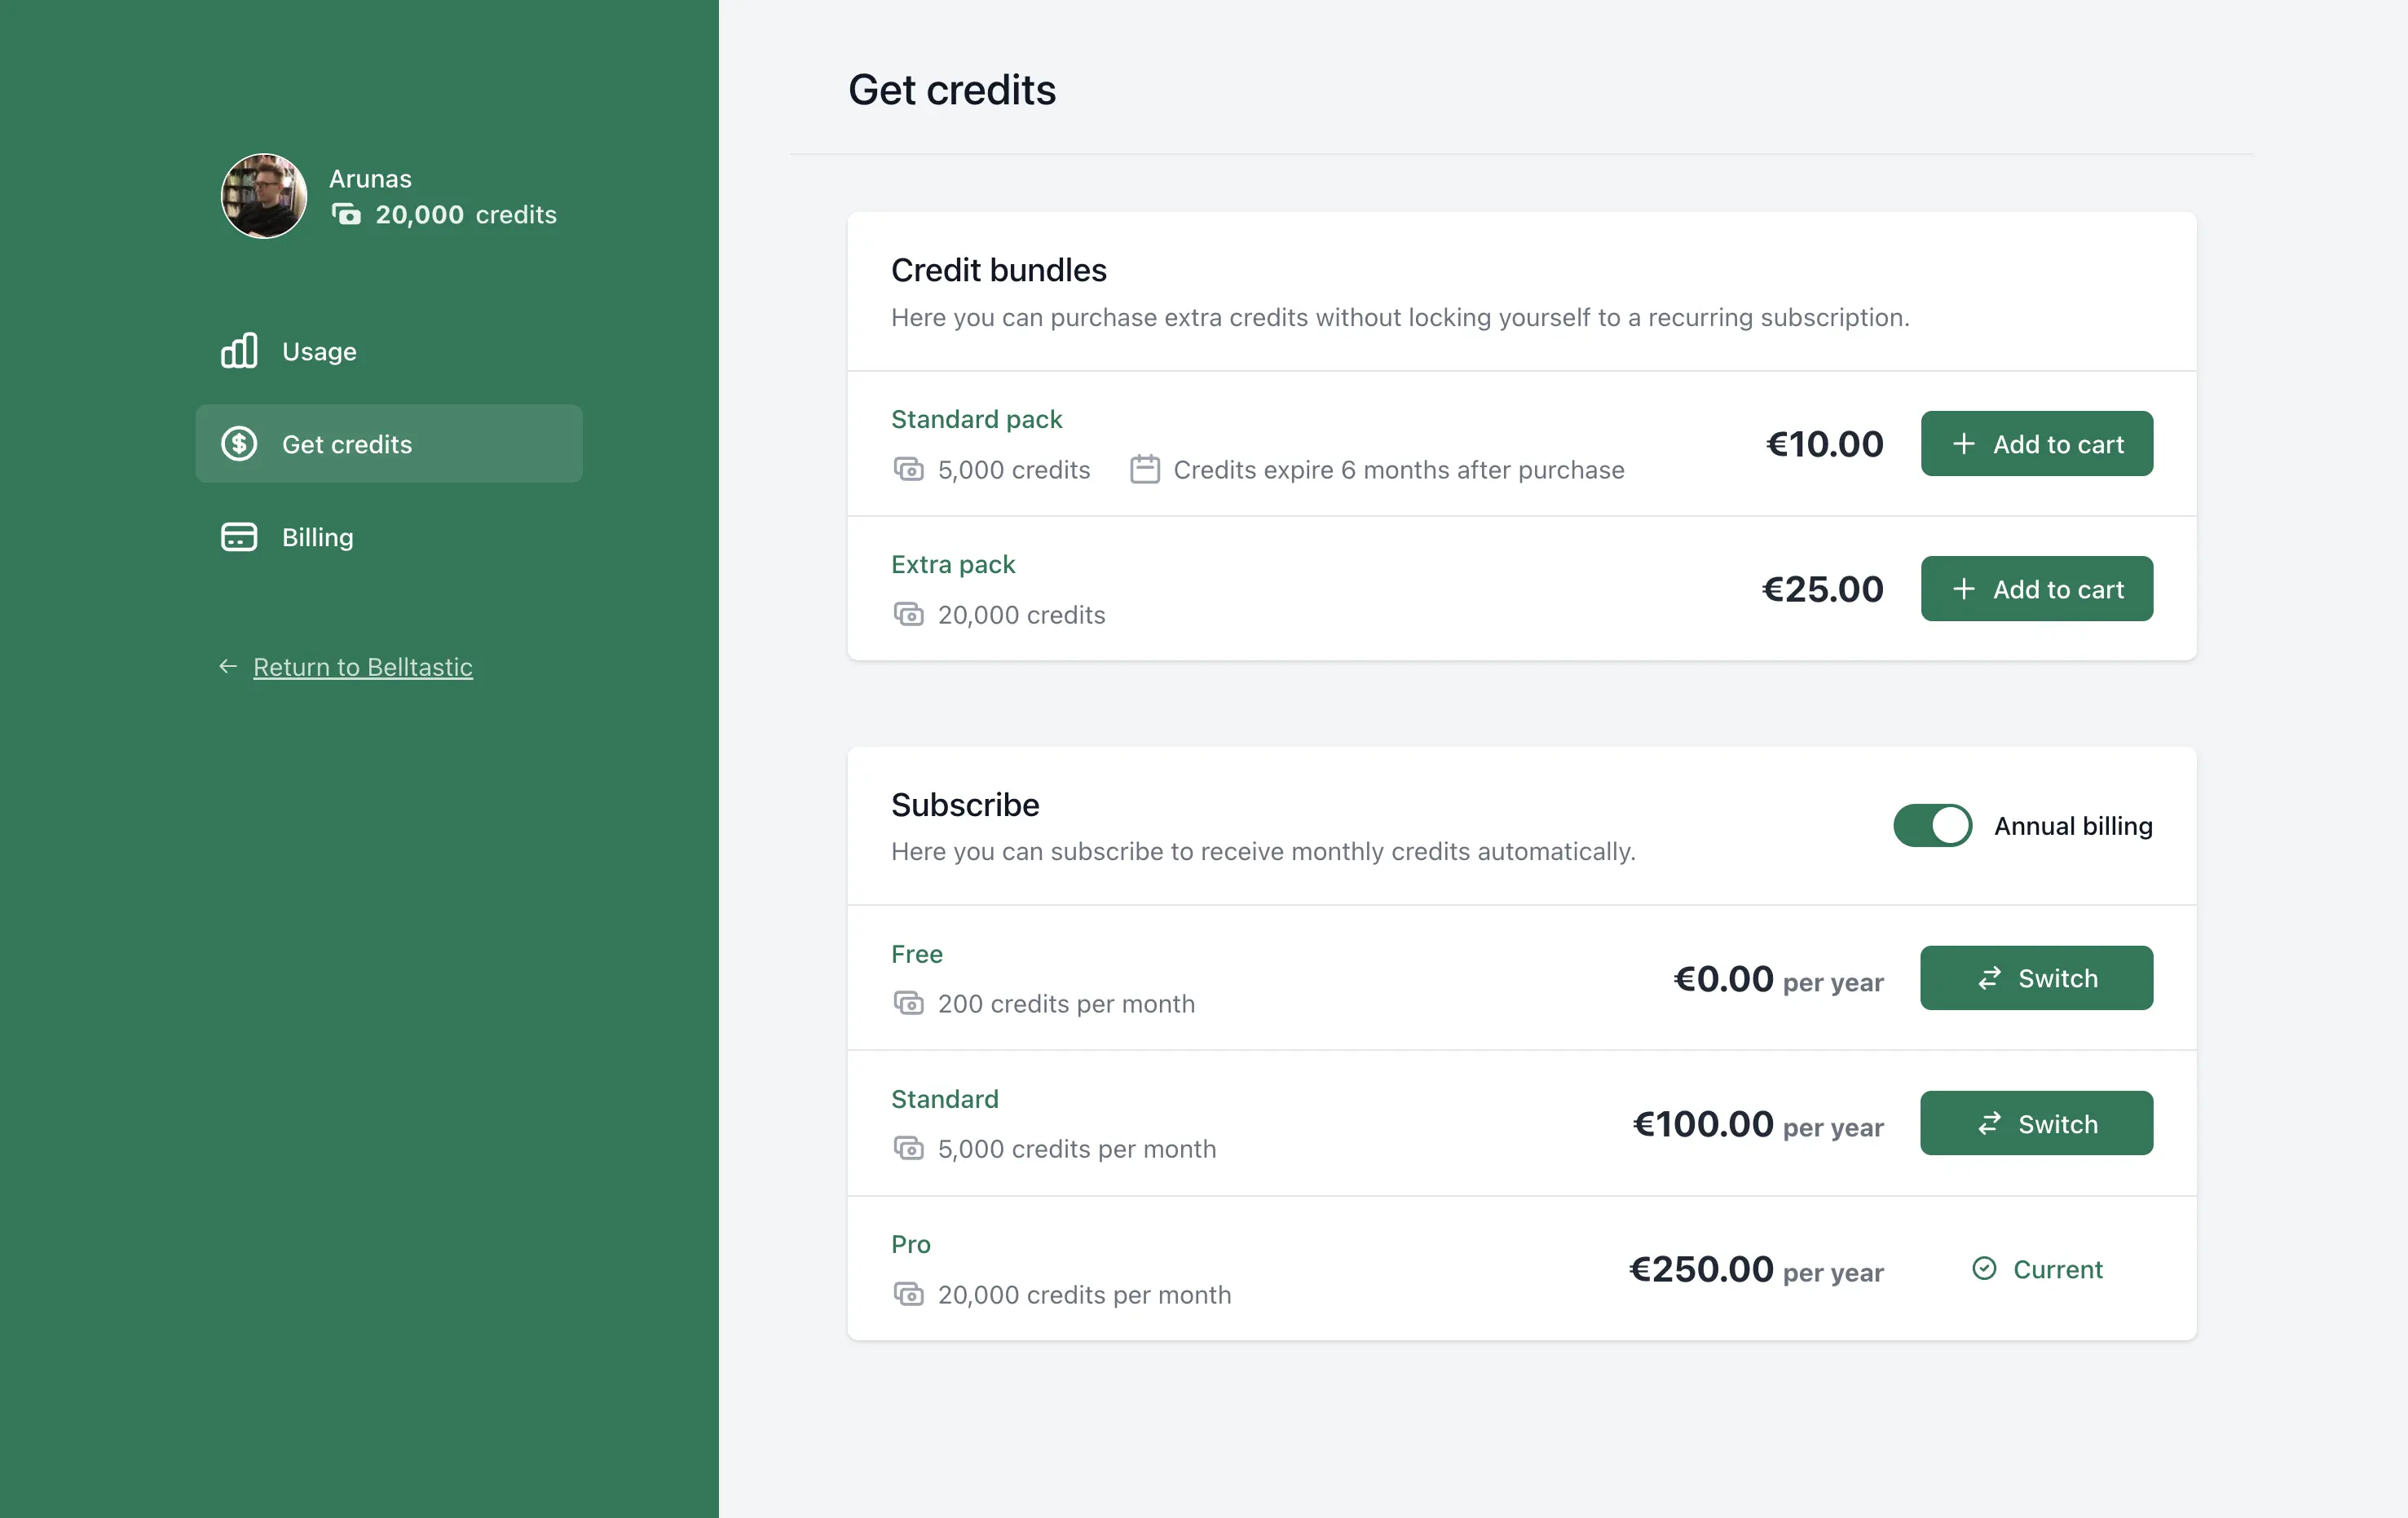The image size is (2408, 1518).
Task: Click the Billing credit card icon
Action: coord(239,537)
